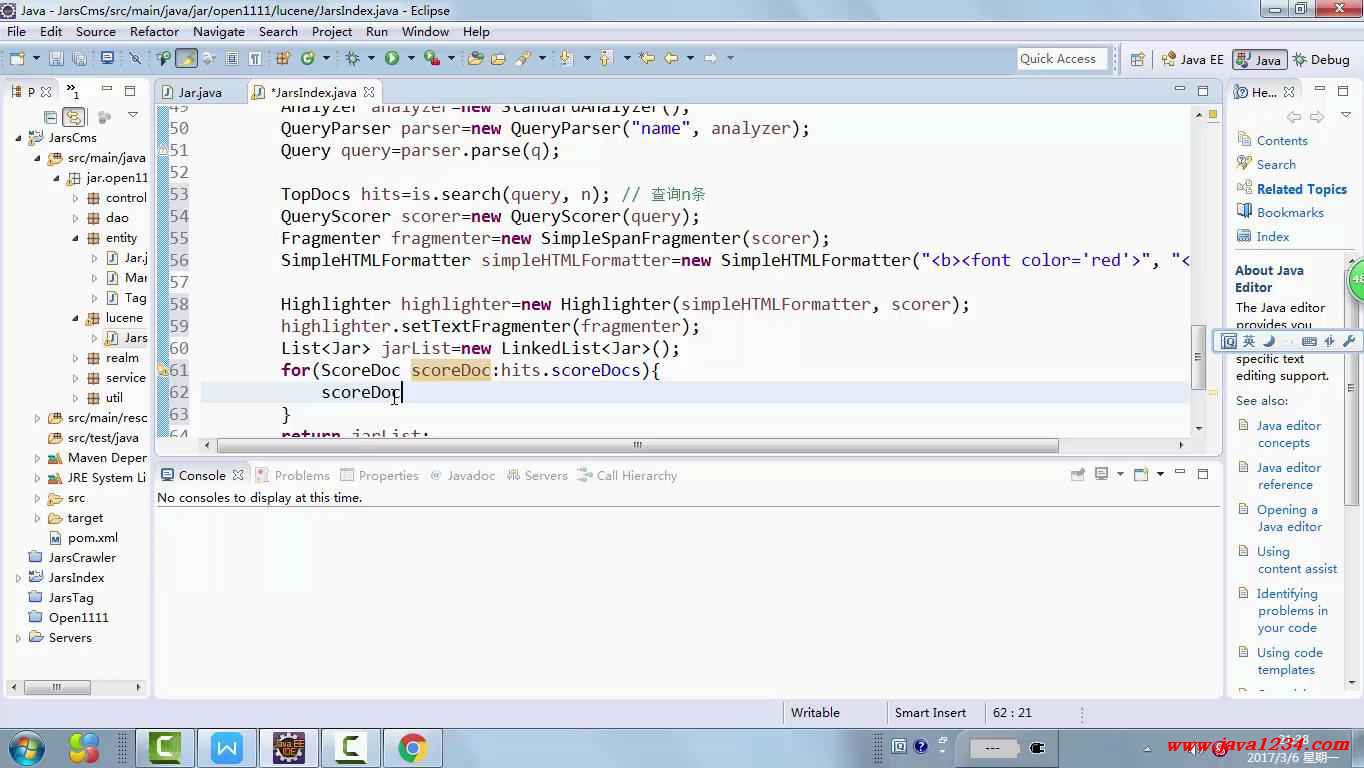Image resolution: width=1364 pixels, height=768 pixels.
Task: Switch to the Problems tab
Action: (293, 475)
